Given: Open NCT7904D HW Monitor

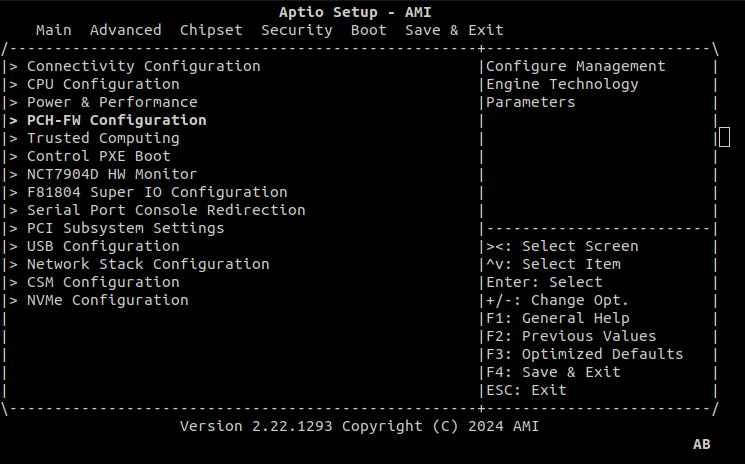Looking at the screenshot, I should [x=112, y=174].
